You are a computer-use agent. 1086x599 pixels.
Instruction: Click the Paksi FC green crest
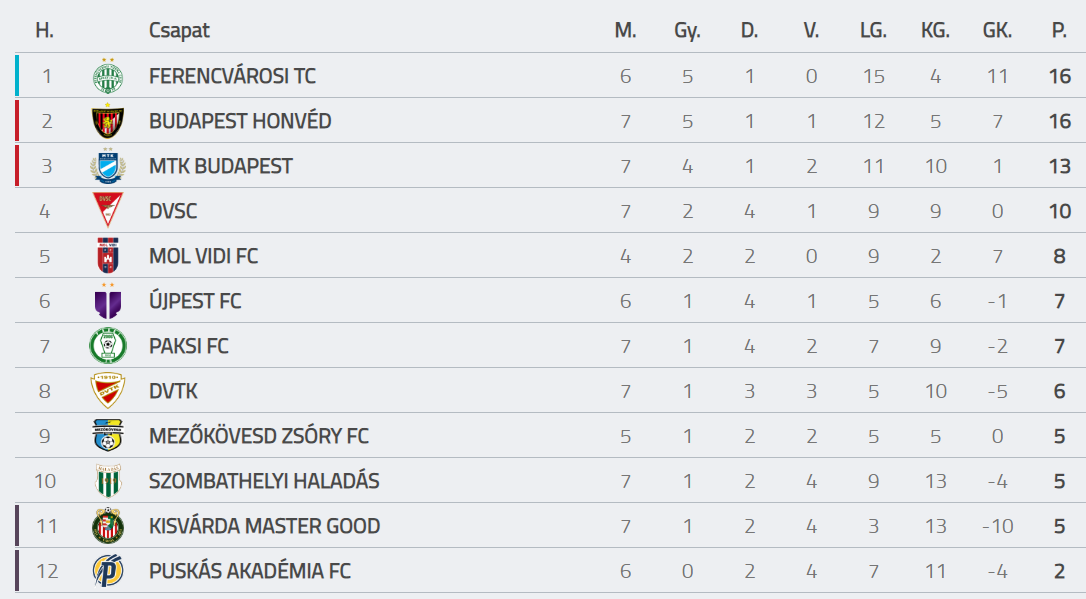click(108, 346)
